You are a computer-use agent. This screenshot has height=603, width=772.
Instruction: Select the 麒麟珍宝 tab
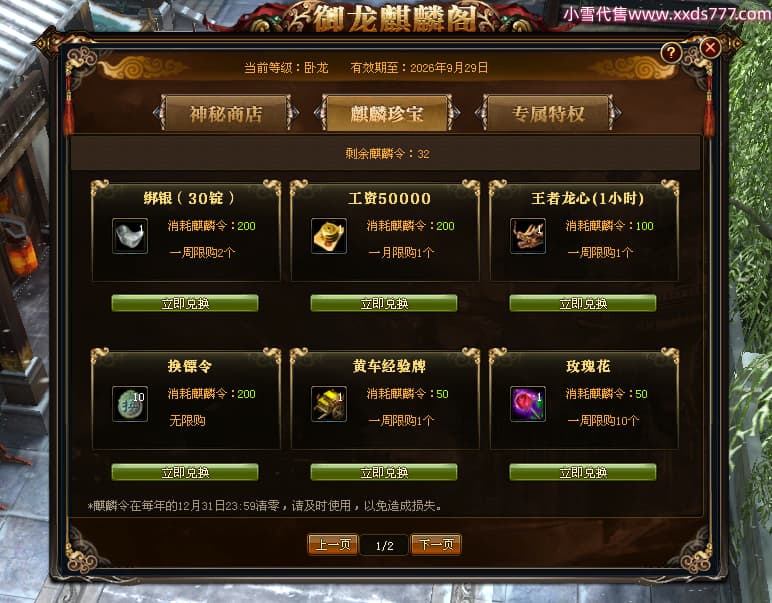tap(387, 114)
